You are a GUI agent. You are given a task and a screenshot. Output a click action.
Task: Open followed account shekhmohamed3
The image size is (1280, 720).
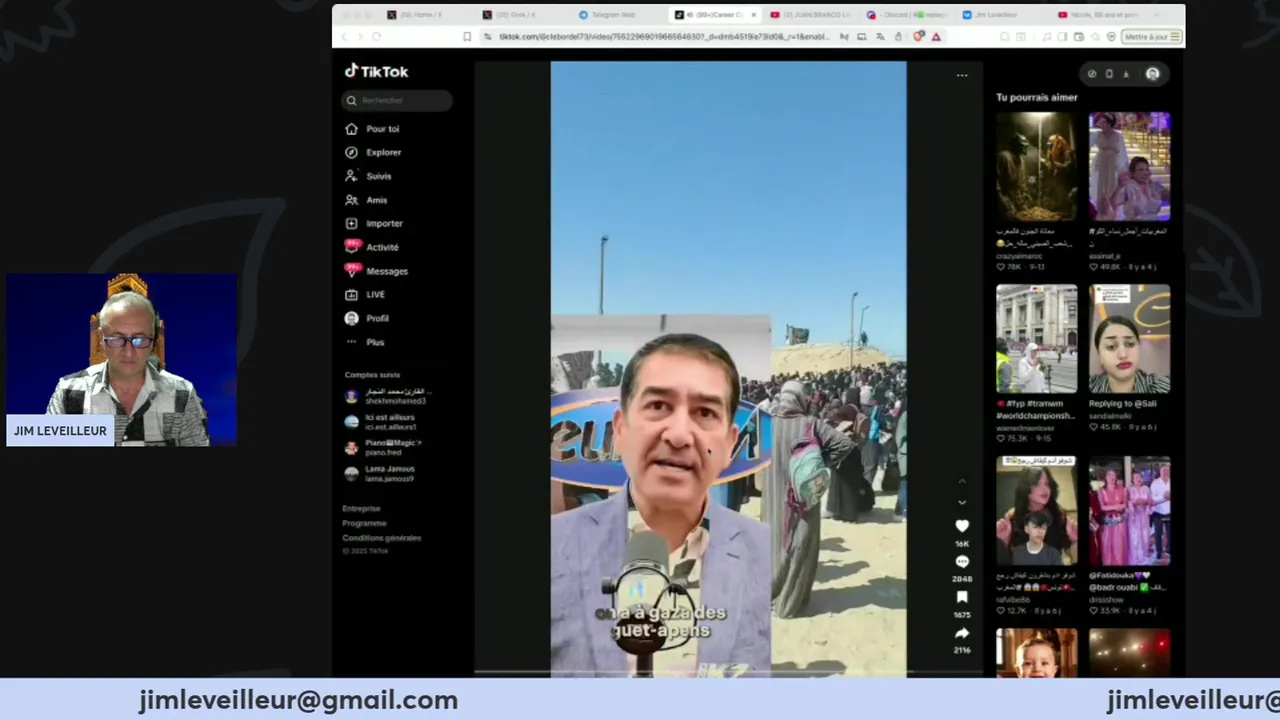coord(386,396)
